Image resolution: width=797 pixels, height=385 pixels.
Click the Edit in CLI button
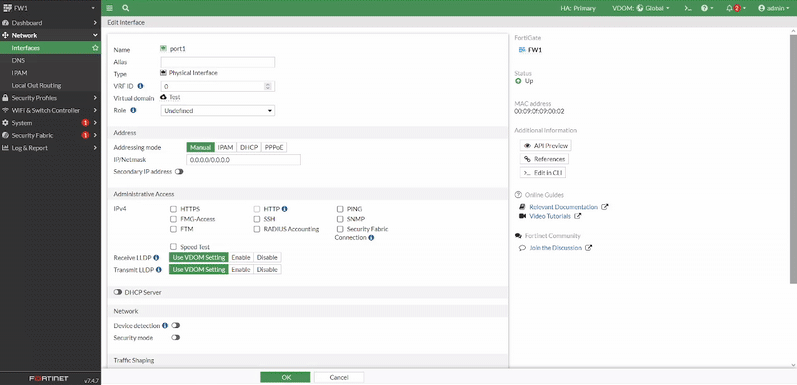pos(543,173)
